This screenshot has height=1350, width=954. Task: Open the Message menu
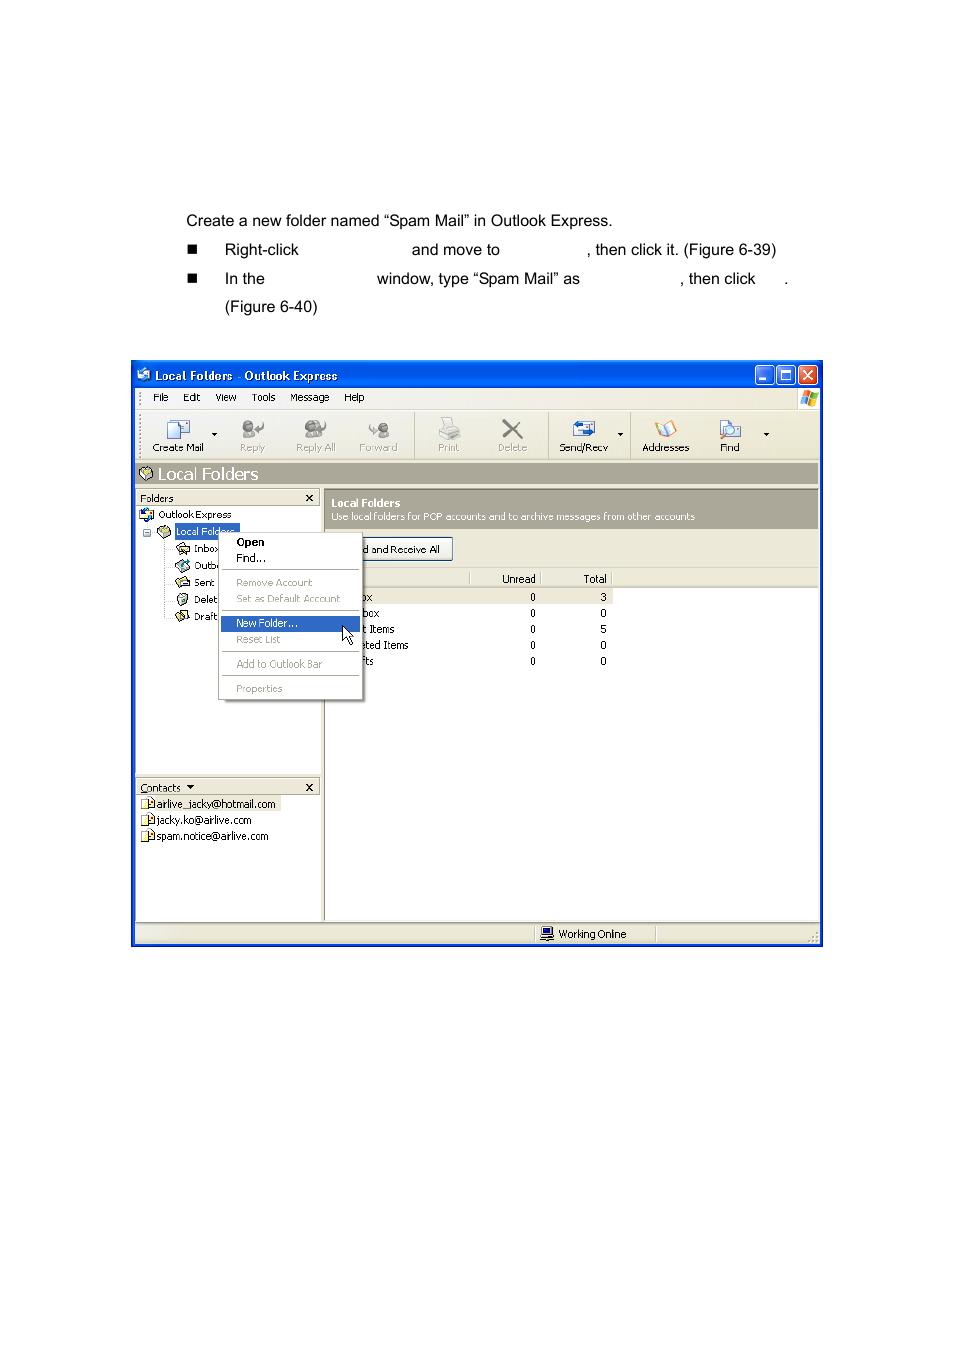pyautogui.click(x=309, y=397)
